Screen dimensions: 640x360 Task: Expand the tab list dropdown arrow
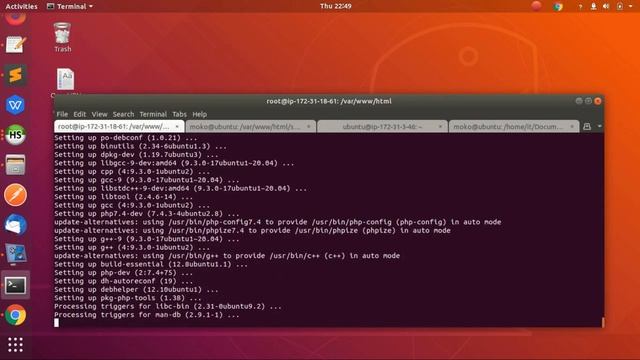tap(600, 127)
